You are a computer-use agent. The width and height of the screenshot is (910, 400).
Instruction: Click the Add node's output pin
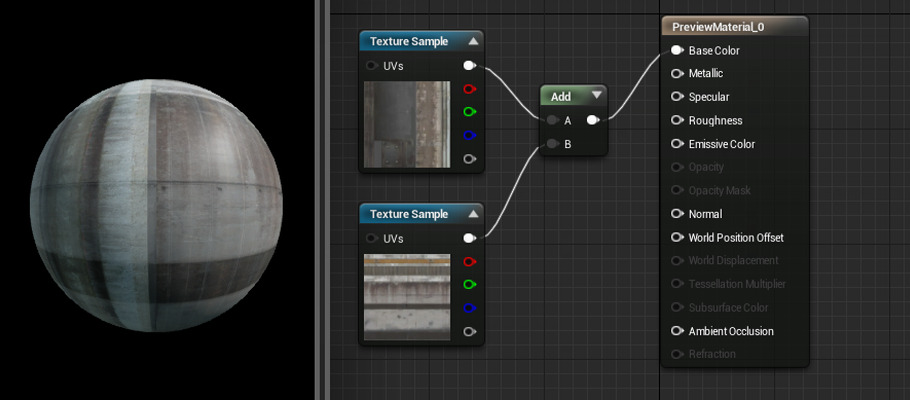592,121
